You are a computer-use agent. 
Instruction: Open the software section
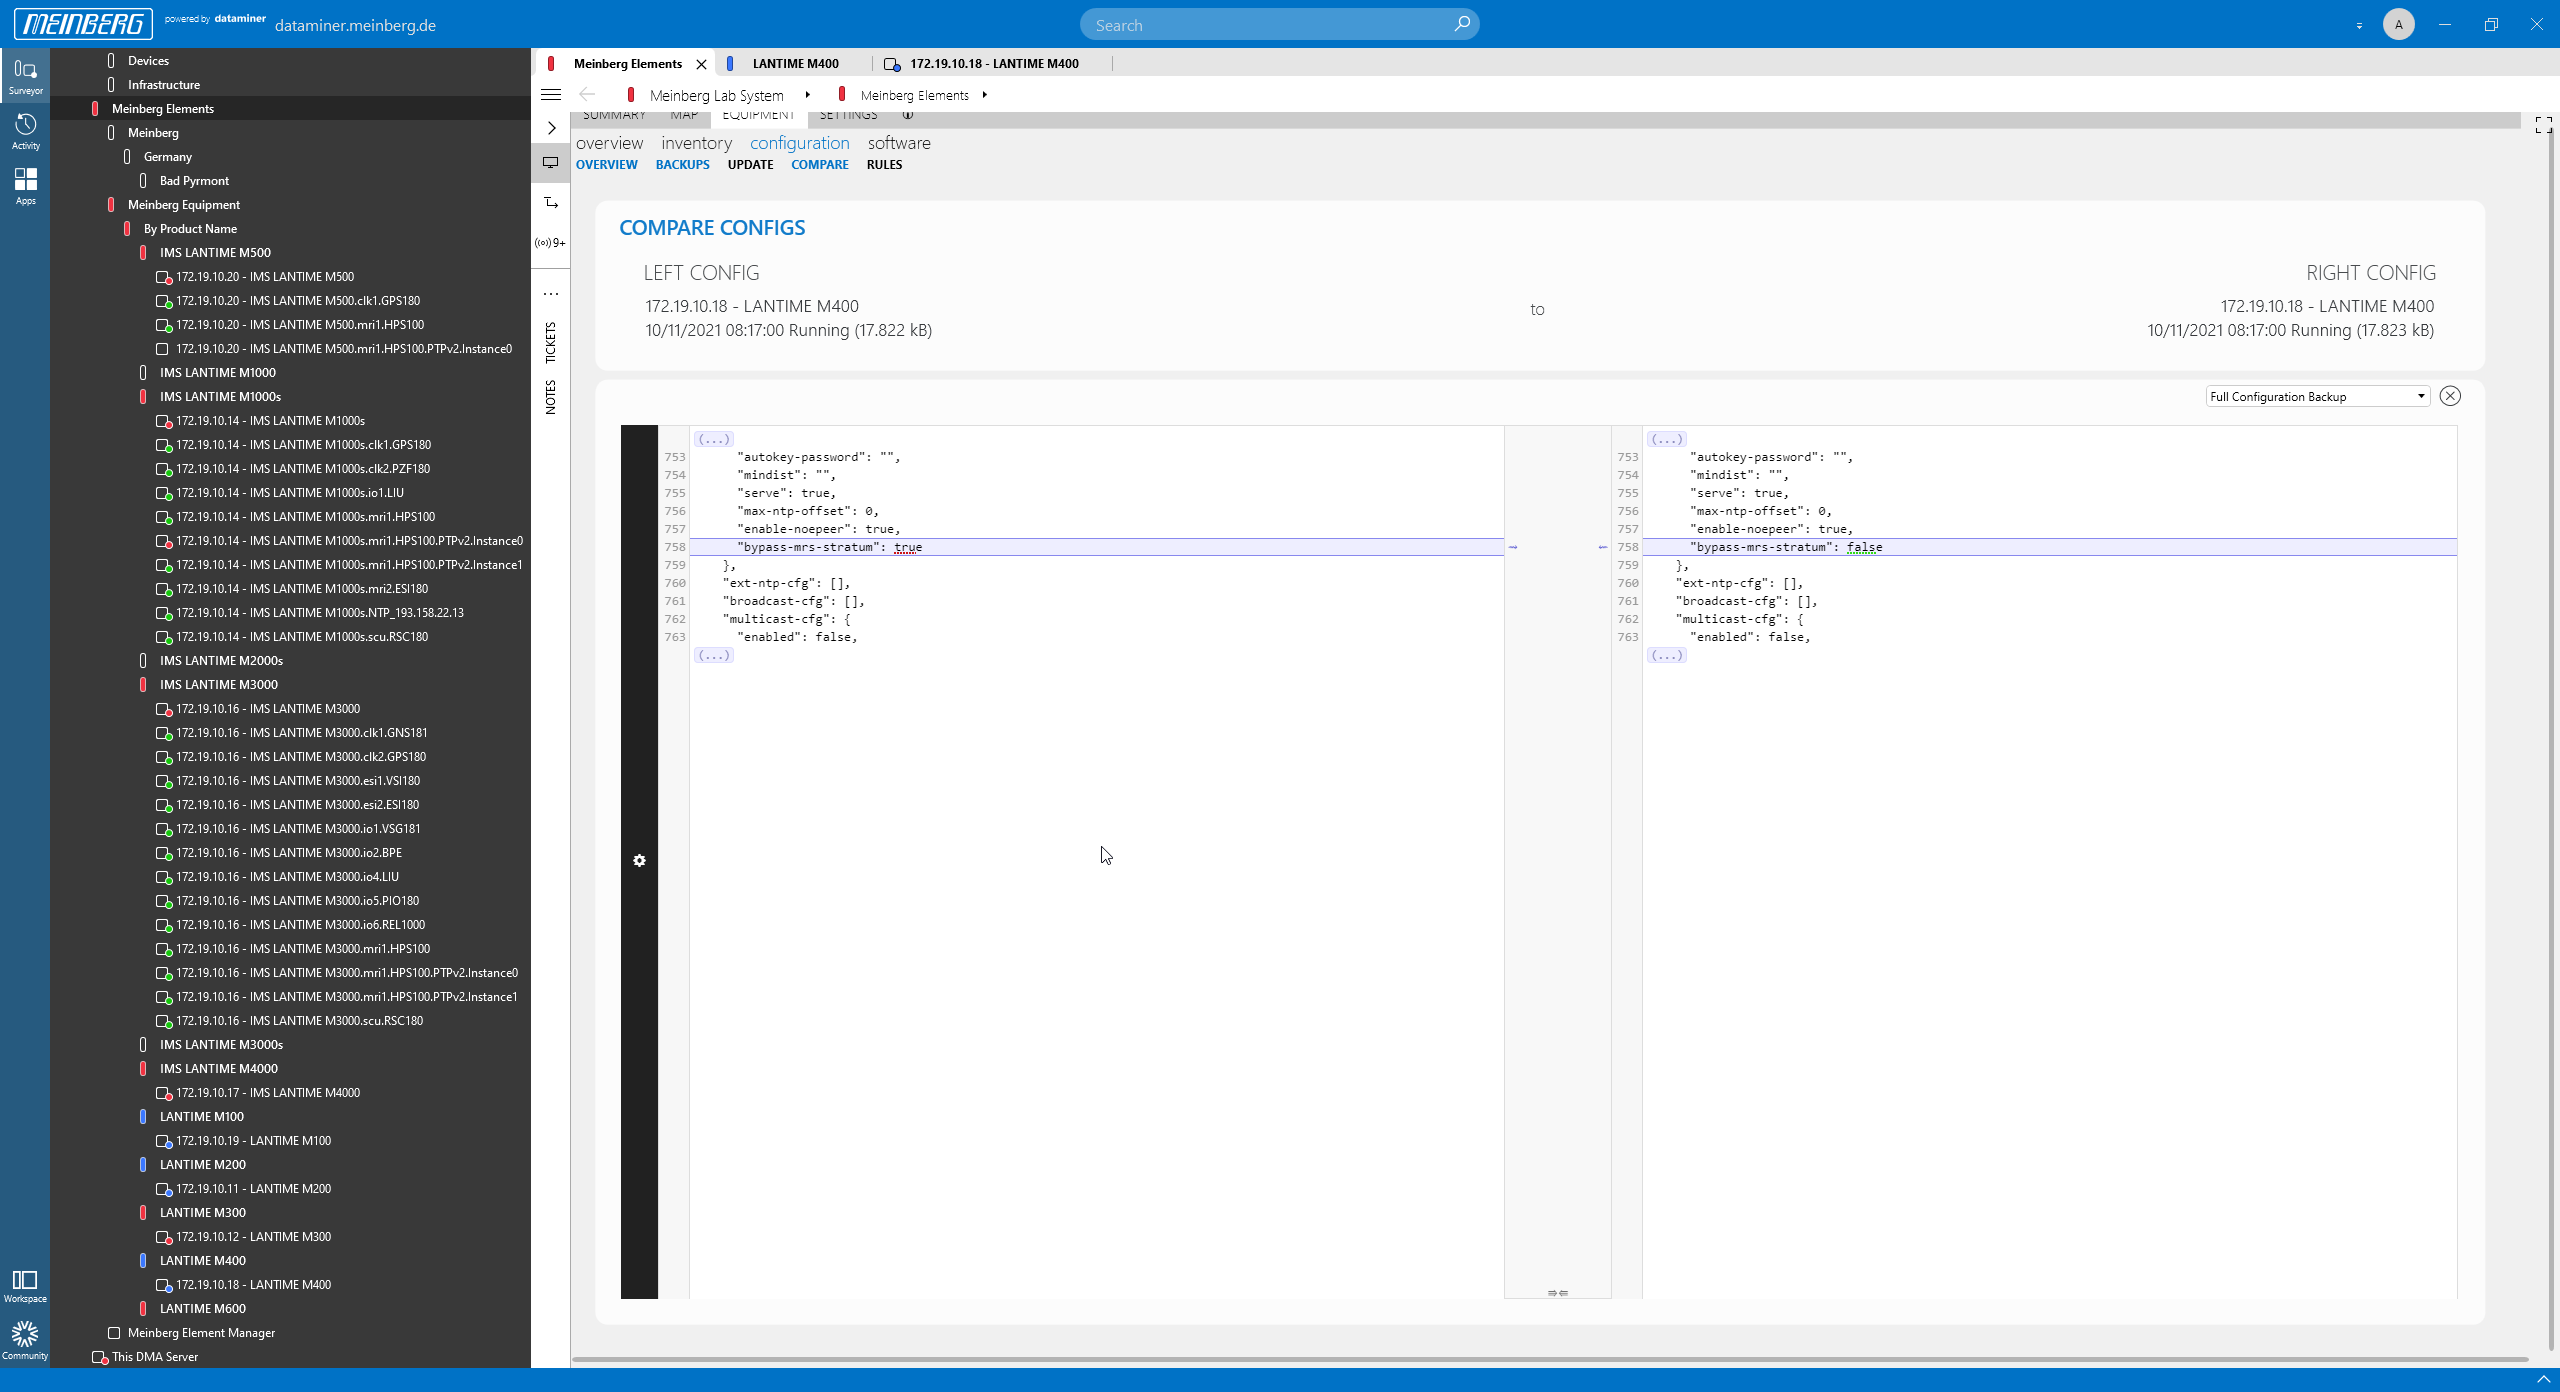(899, 143)
